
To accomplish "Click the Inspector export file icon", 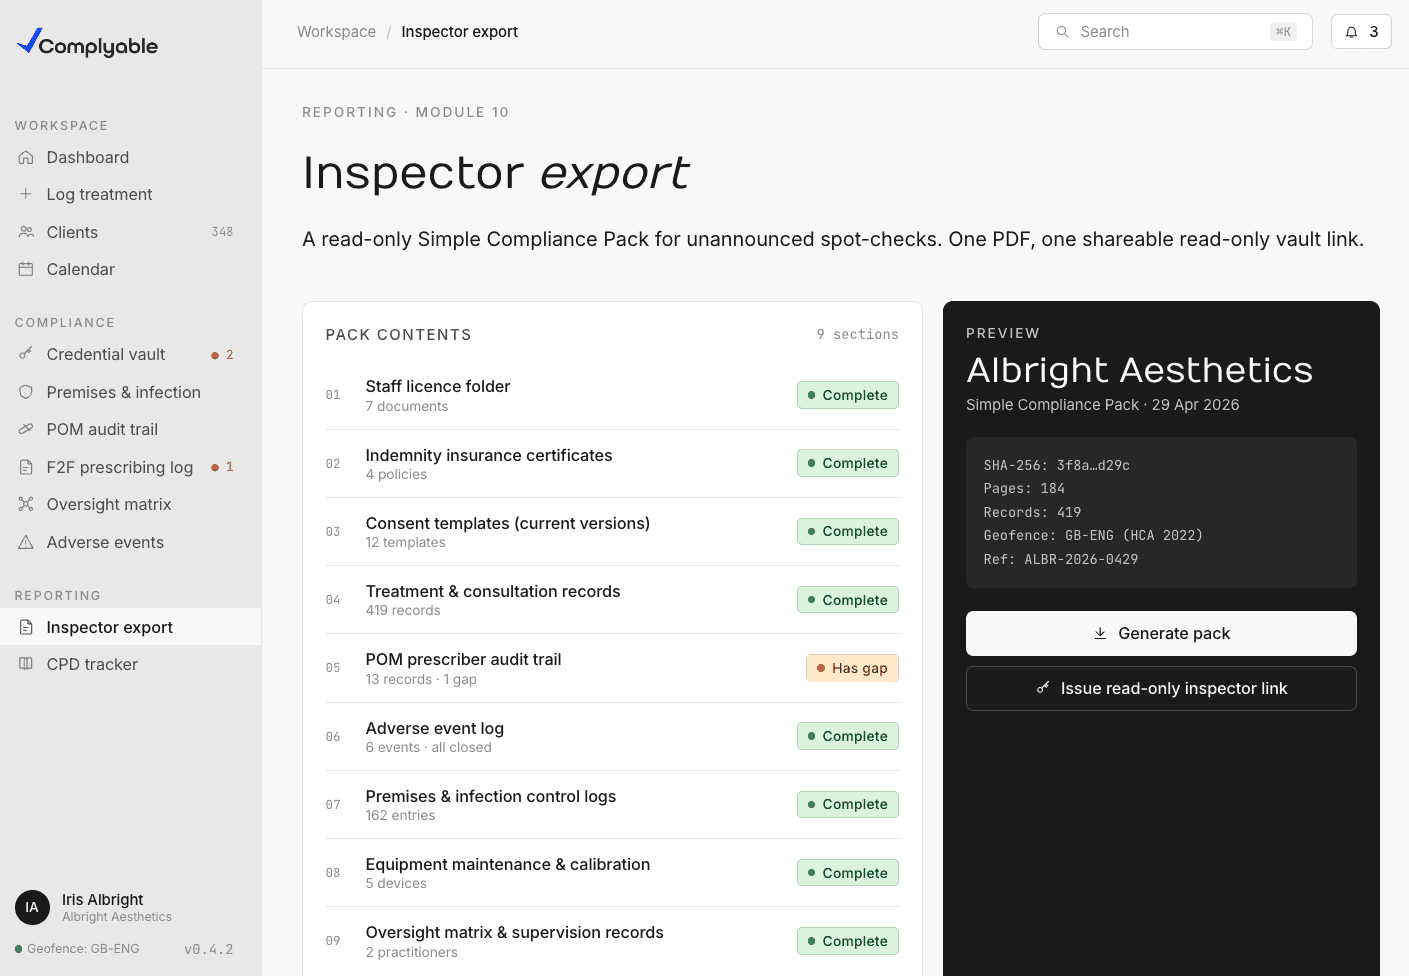I will point(26,627).
